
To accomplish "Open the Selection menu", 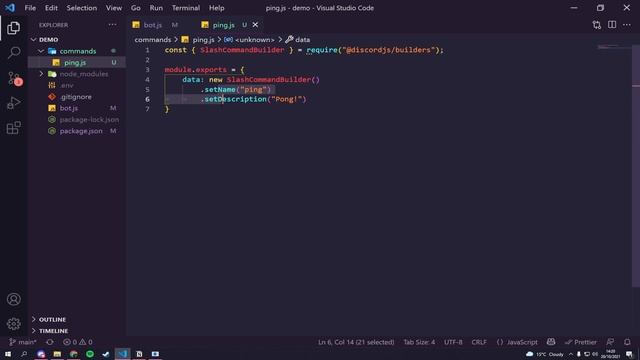I will tap(82, 8).
